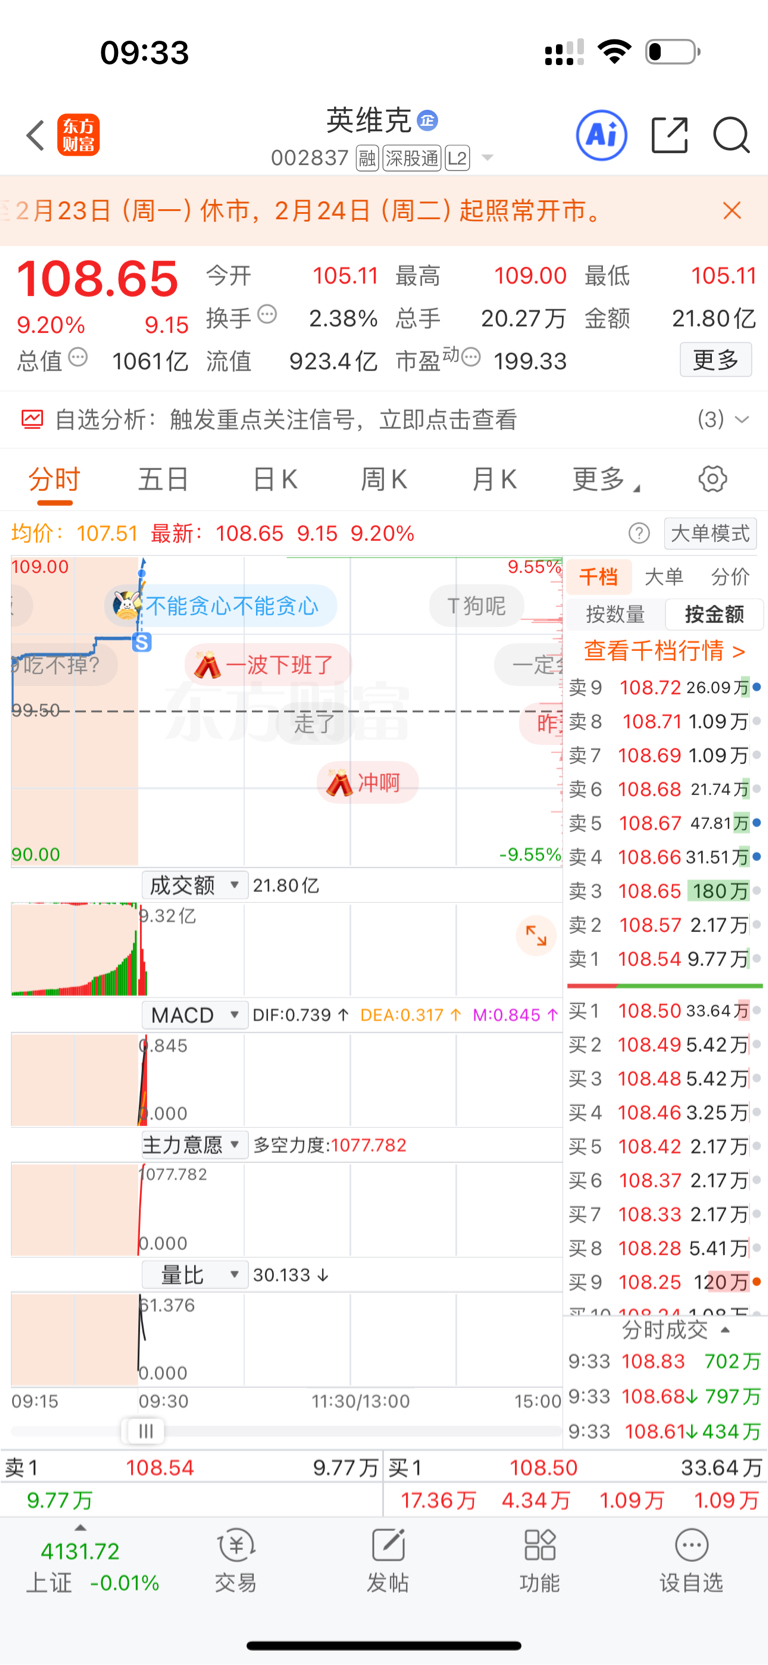The image size is (768, 1665).
Task: Tap the L2 badge
Action: coord(457,158)
